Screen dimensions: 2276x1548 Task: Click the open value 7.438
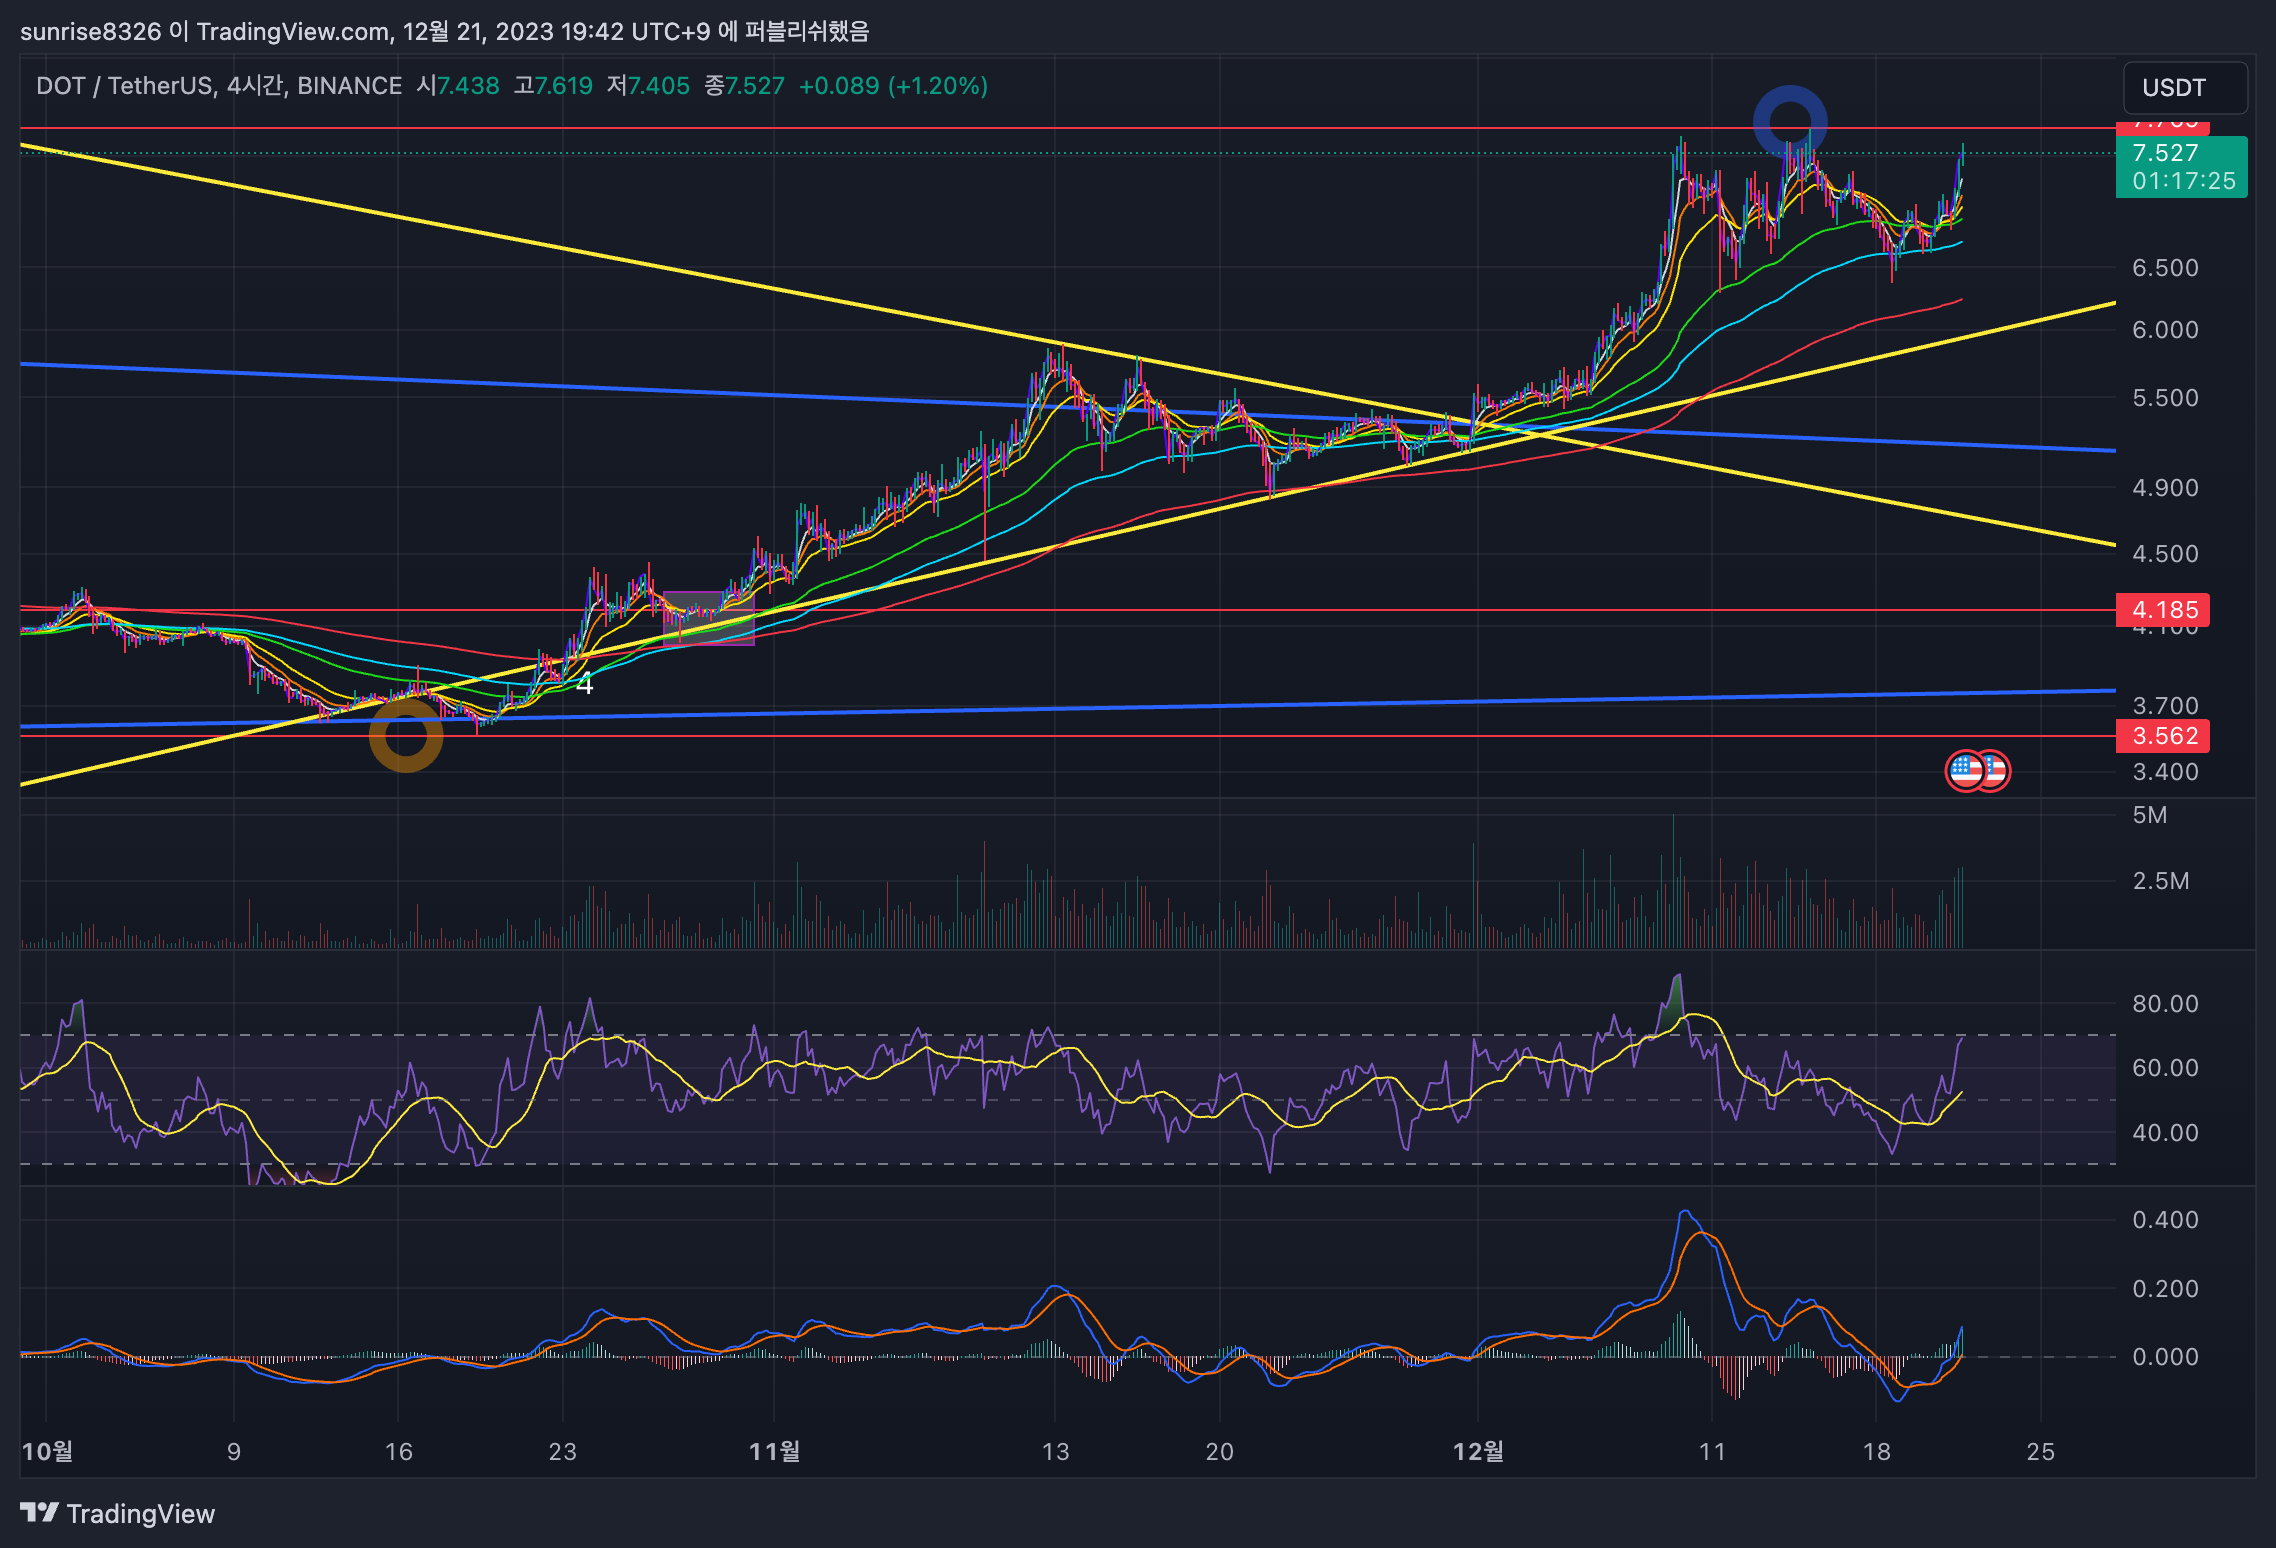tap(468, 86)
